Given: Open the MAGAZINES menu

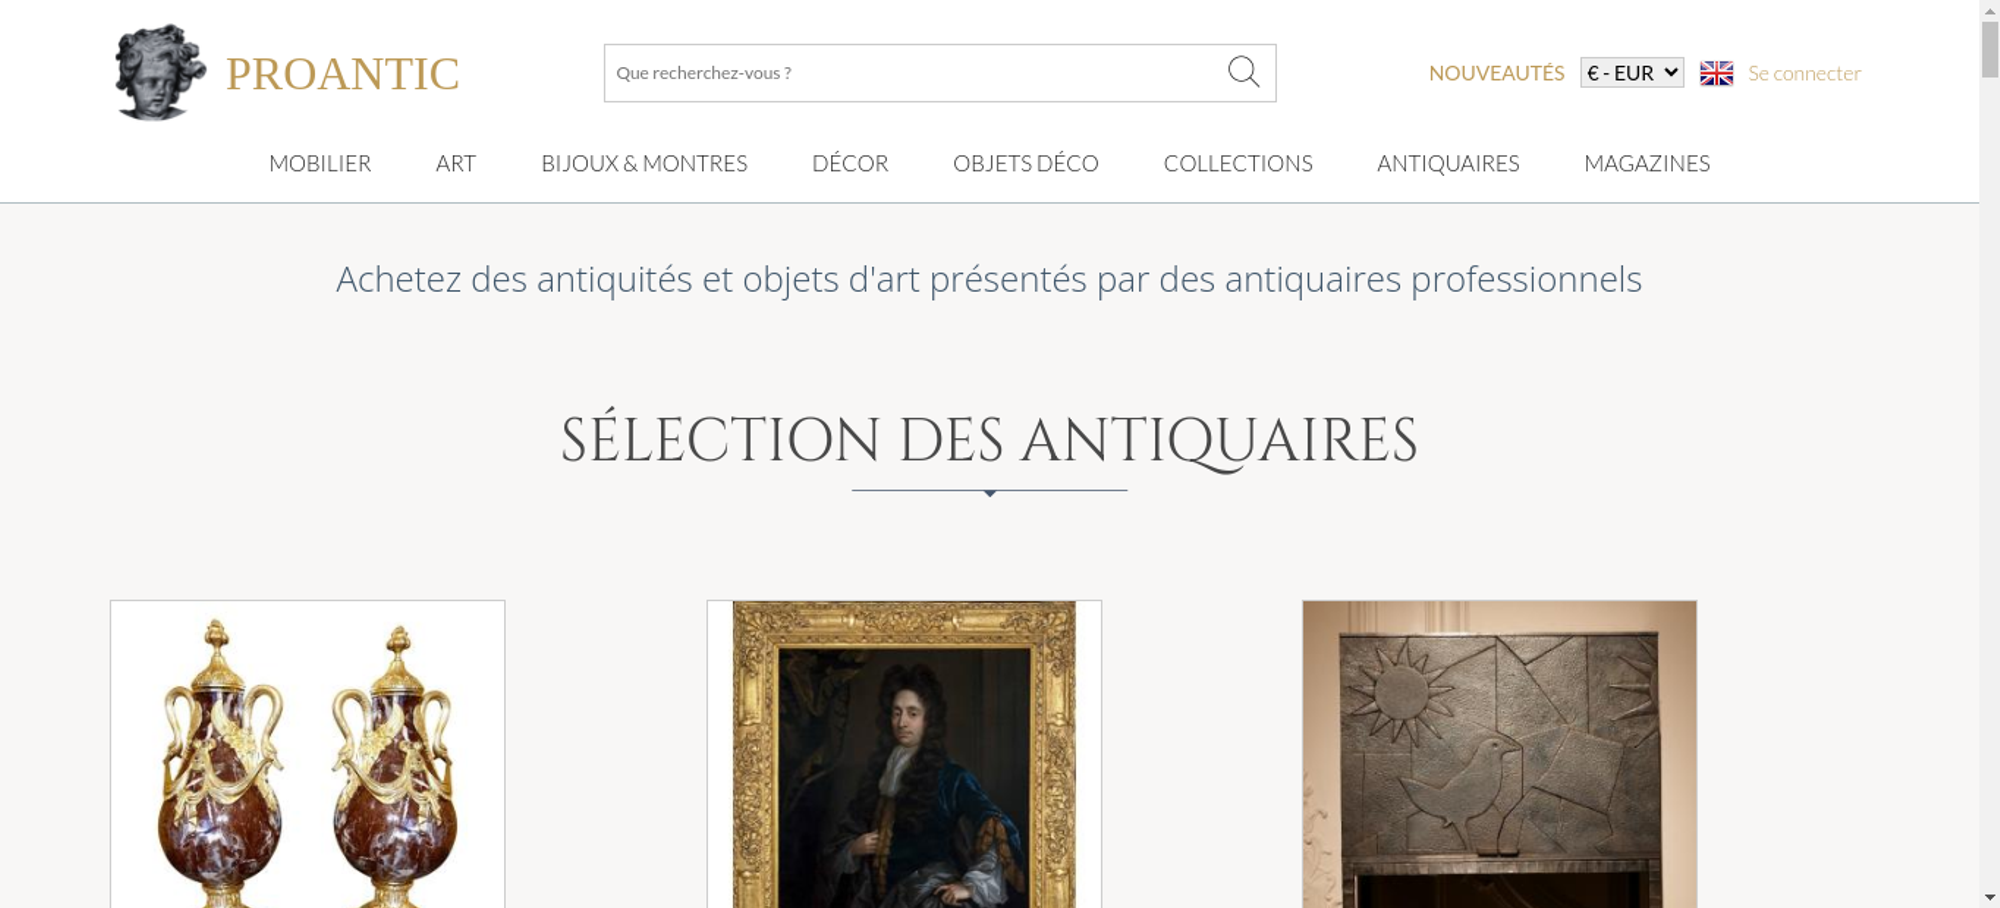Looking at the screenshot, I should tap(1647, 163).
